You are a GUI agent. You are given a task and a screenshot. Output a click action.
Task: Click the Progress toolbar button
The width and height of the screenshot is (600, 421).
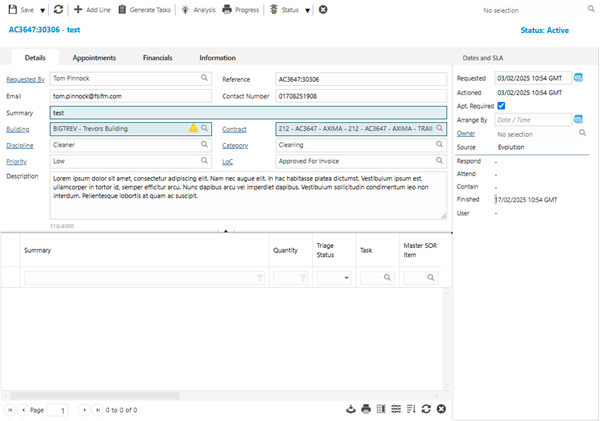[x=240, y=9]
